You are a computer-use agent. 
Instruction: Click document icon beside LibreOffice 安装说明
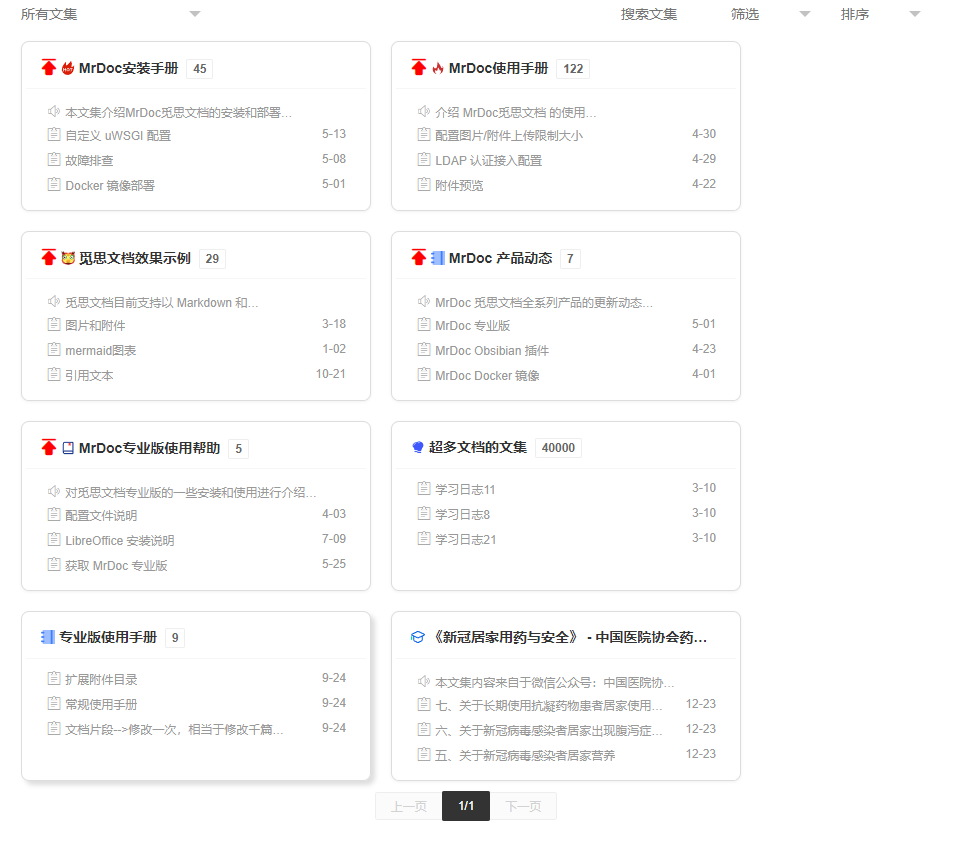(x=54, y=538)
